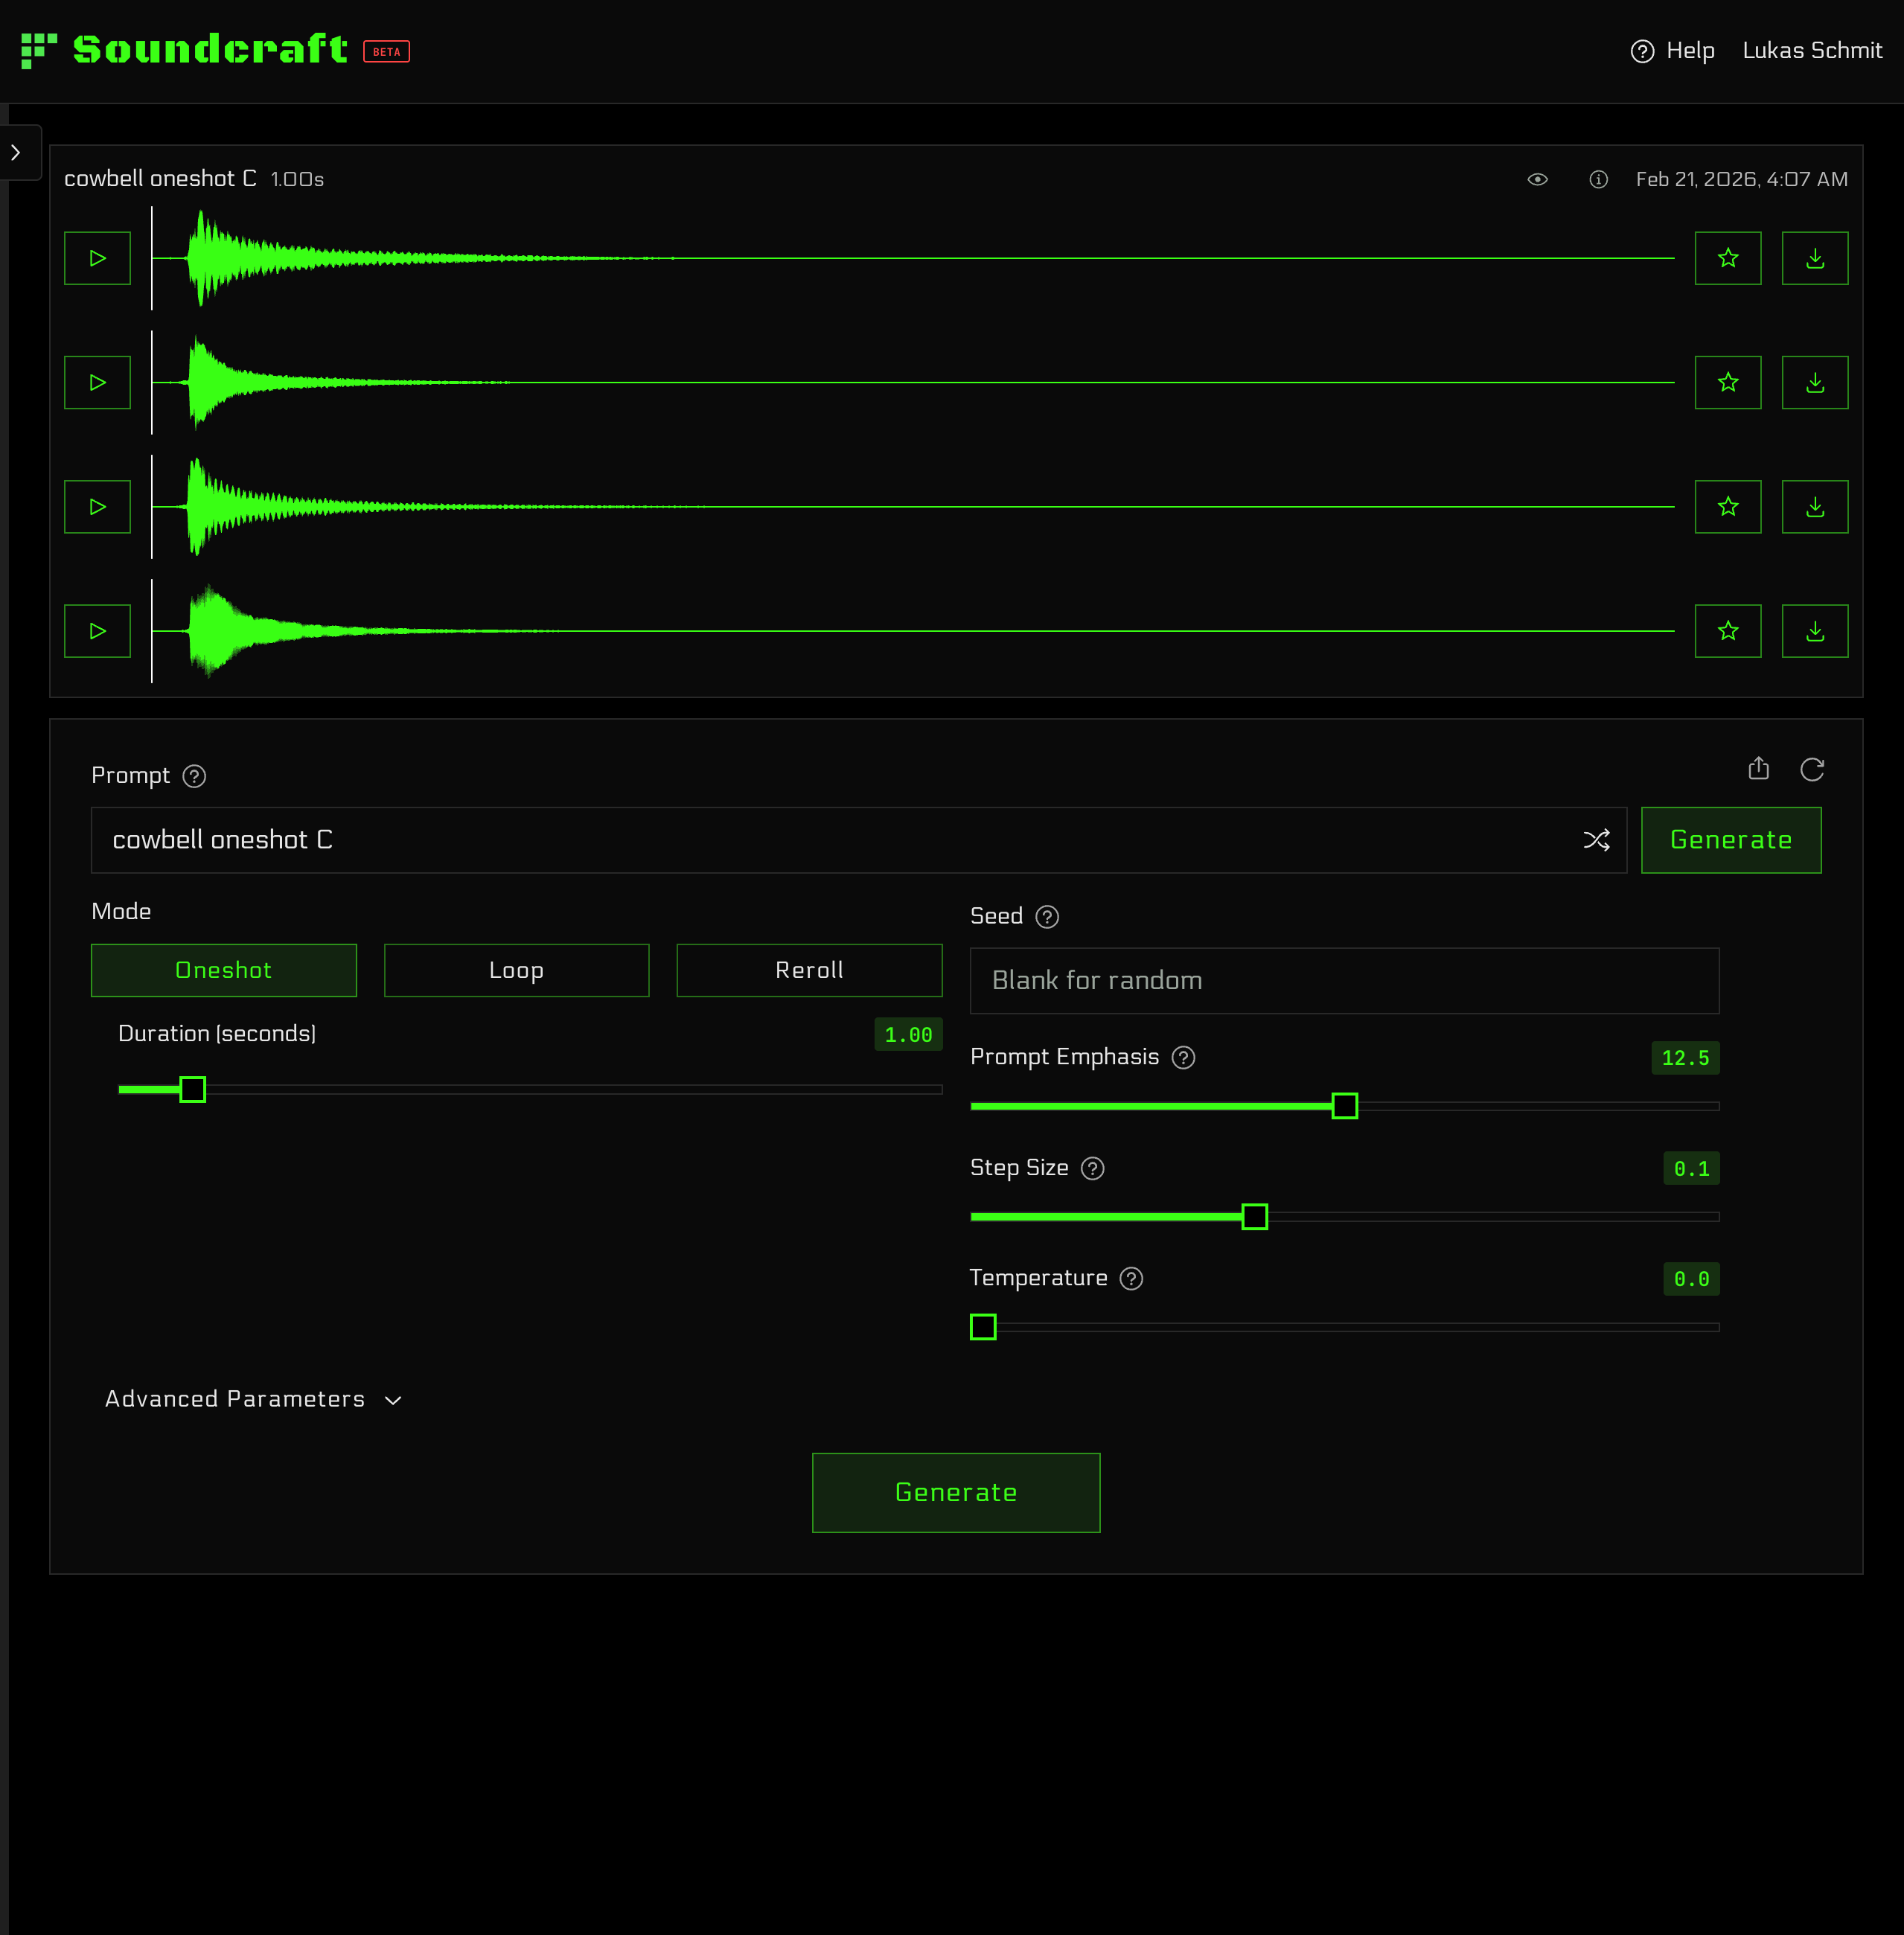
Task: Favorite the second generated sample
Action: point(1727,382)
